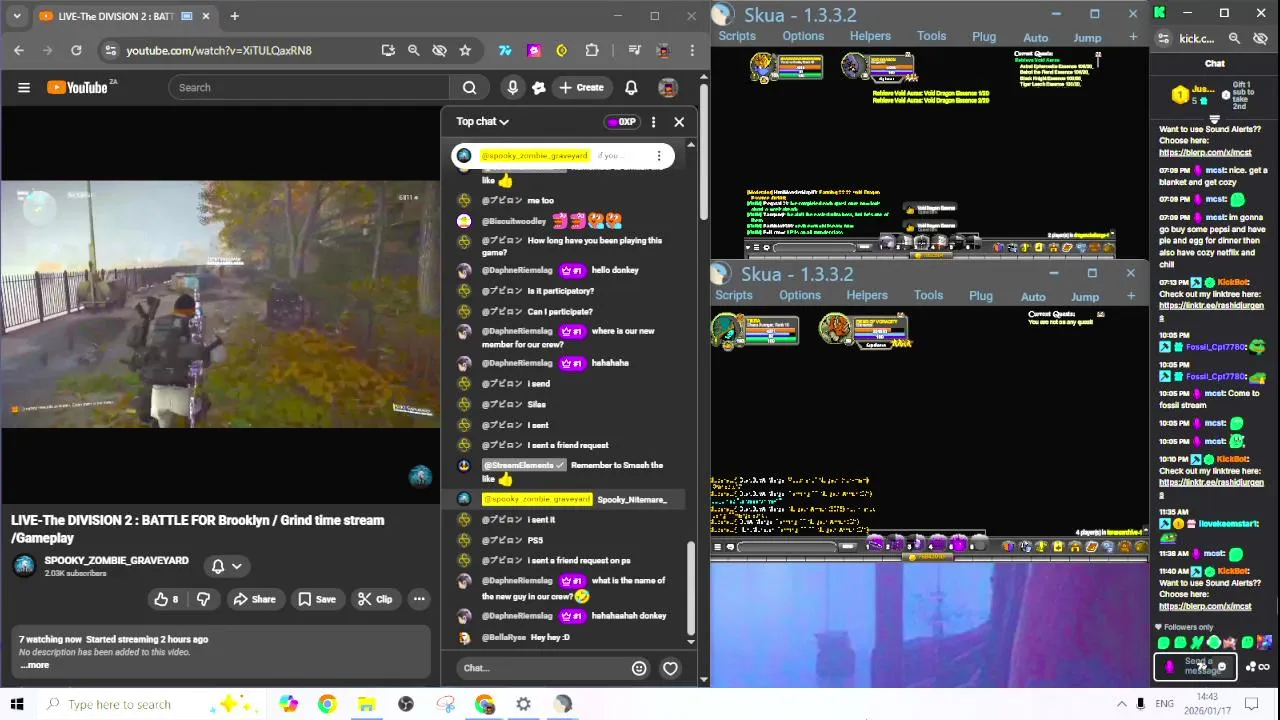Click the Create button on YouTube
The image size is (1280, 720).
pos(582,88)
